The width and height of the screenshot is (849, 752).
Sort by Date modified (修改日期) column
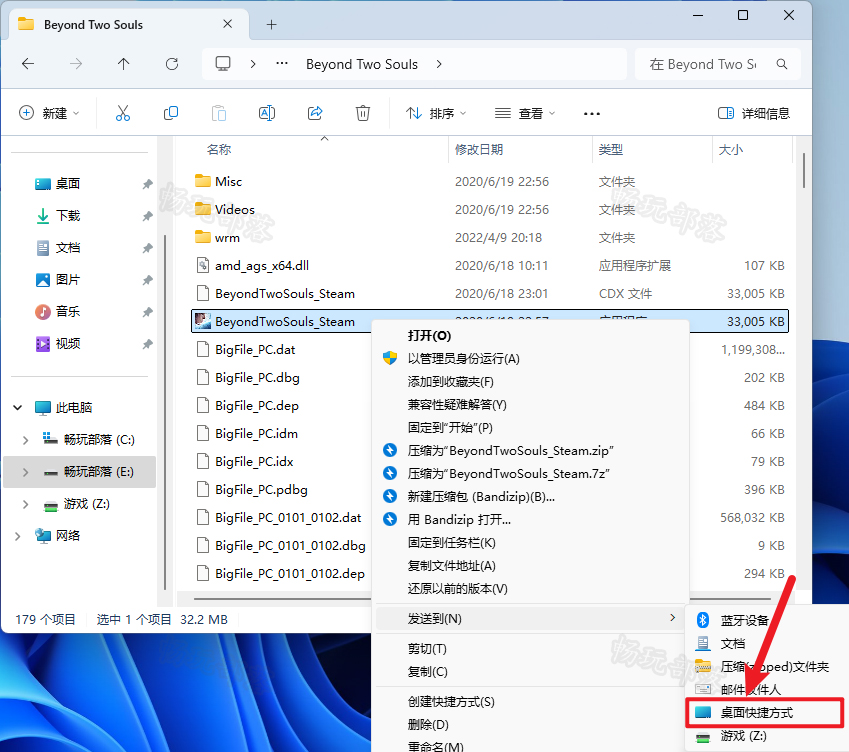(479, 149)
